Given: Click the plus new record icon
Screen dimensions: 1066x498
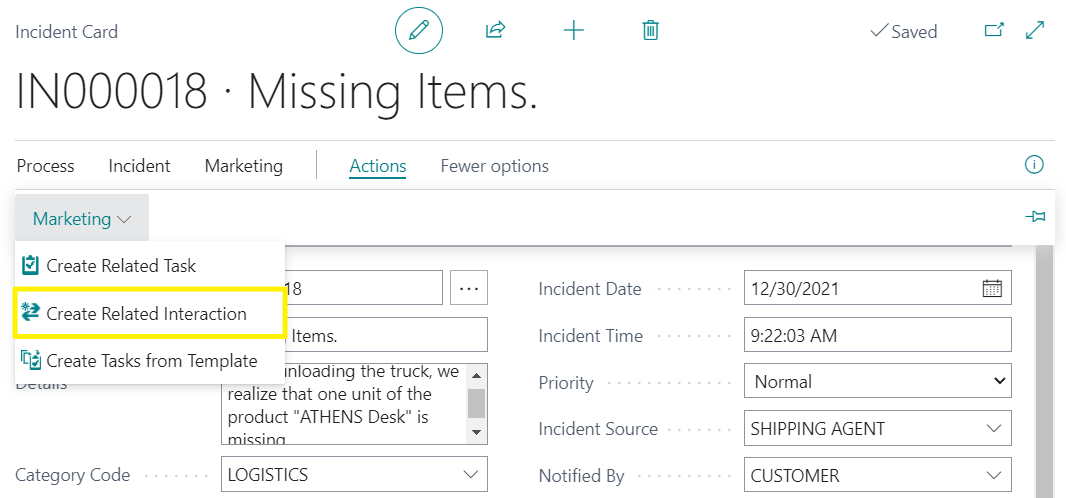Looking at the screenshot, I should click(573, 31).
